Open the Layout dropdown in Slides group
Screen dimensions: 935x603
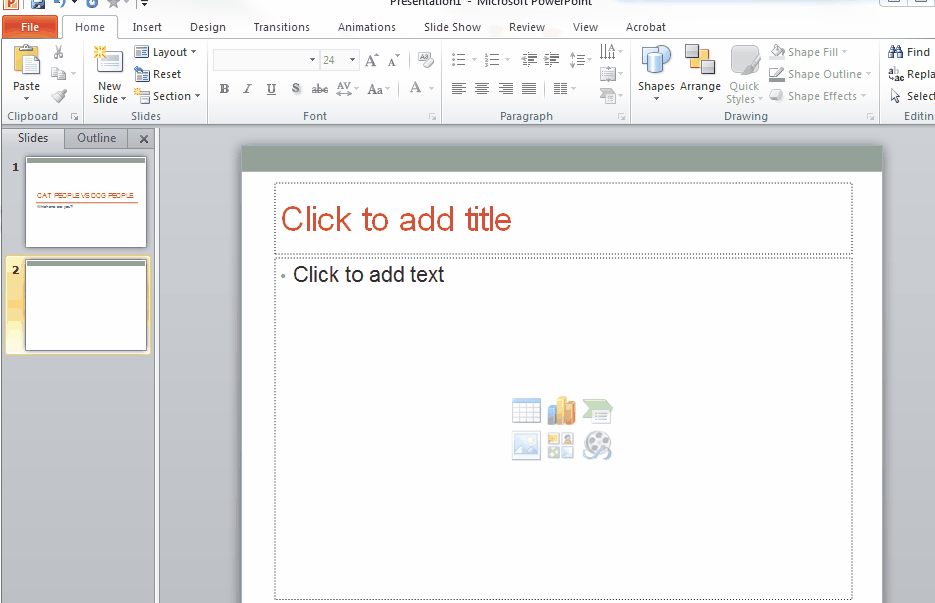[166, 51]
